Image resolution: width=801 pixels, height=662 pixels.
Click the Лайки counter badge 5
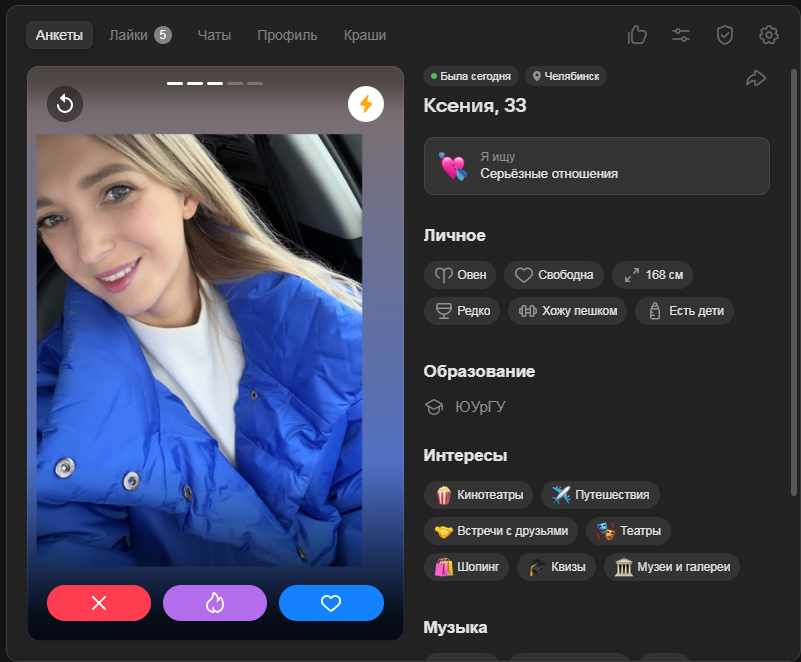pyautogui.click(x=163, y=35)
